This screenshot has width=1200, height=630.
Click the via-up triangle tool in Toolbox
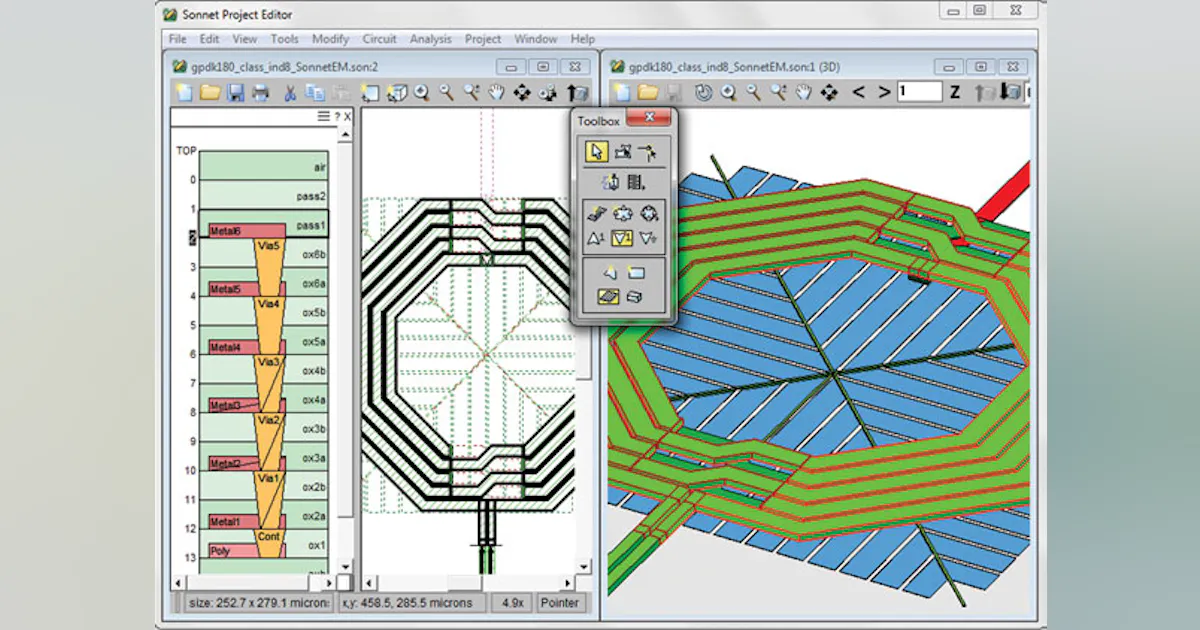click(x=597, y=237)
